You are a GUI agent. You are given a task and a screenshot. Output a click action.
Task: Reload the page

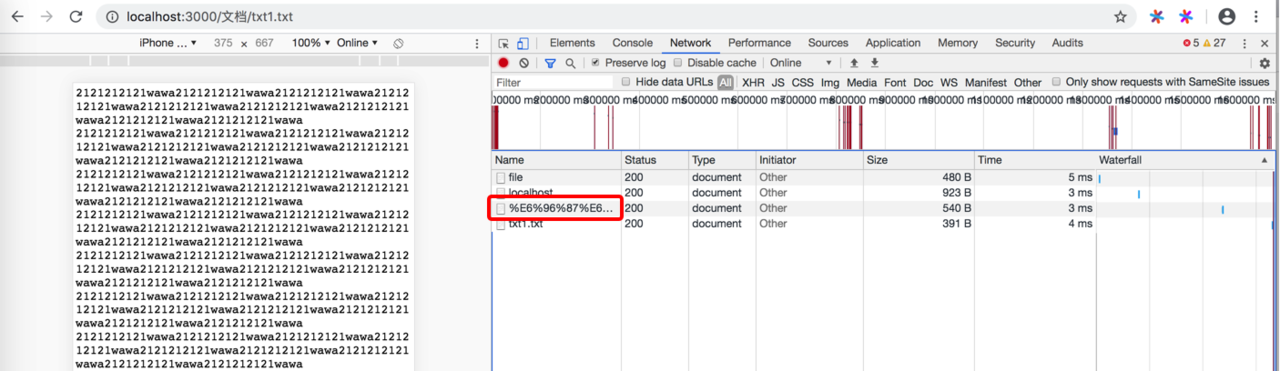[x=76, y=17]
